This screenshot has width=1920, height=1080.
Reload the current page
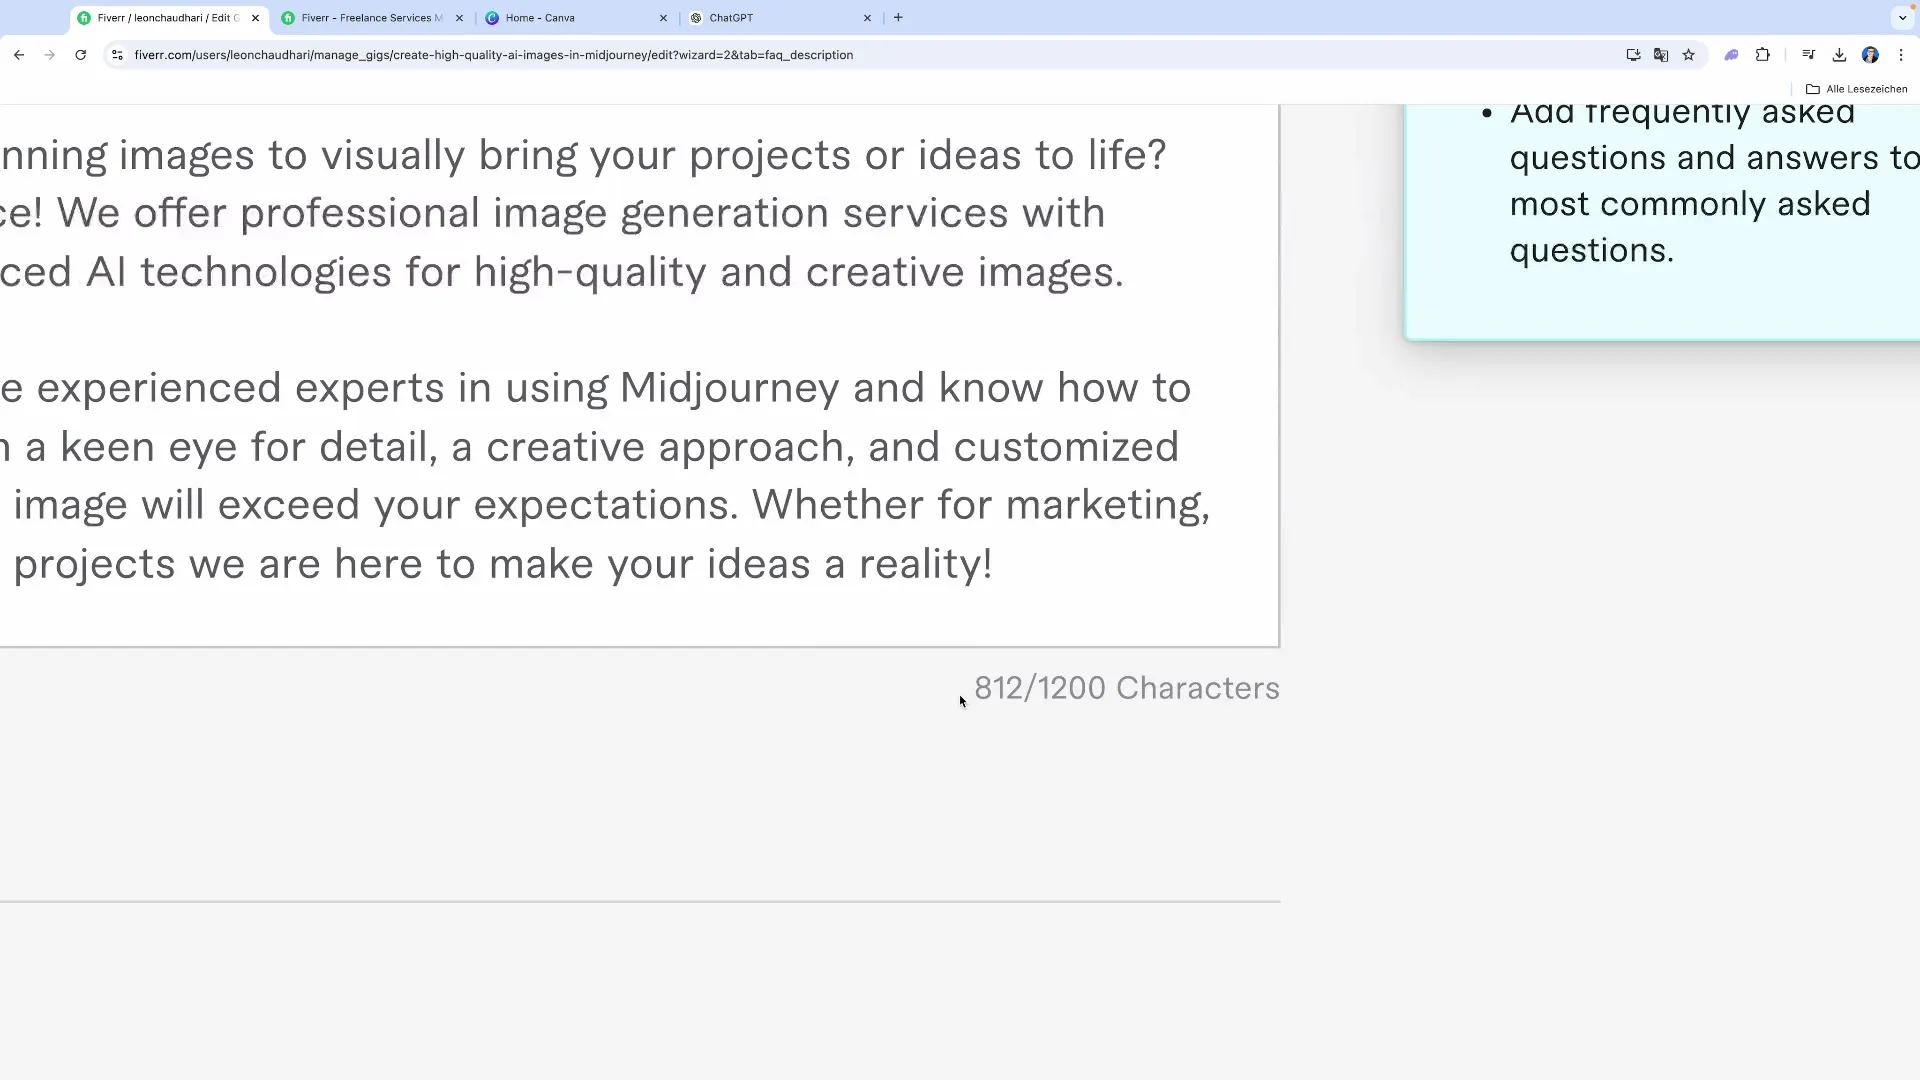[x=80, y=55]
